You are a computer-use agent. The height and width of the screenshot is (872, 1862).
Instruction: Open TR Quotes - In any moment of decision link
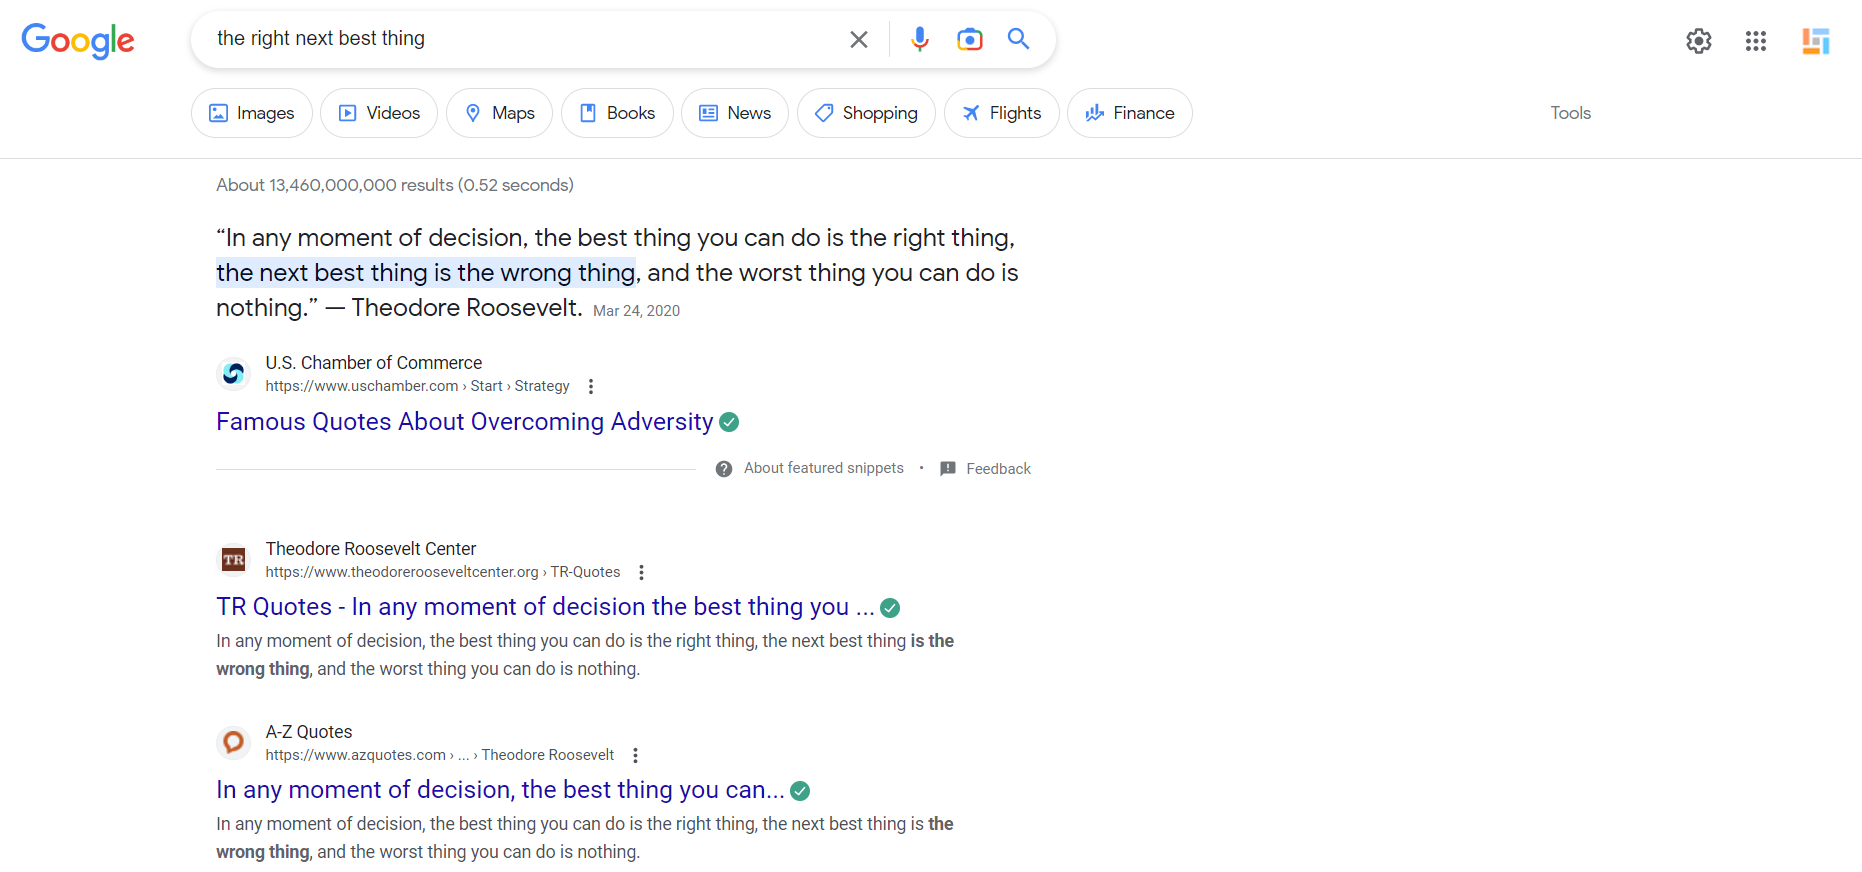pos(545,607)
